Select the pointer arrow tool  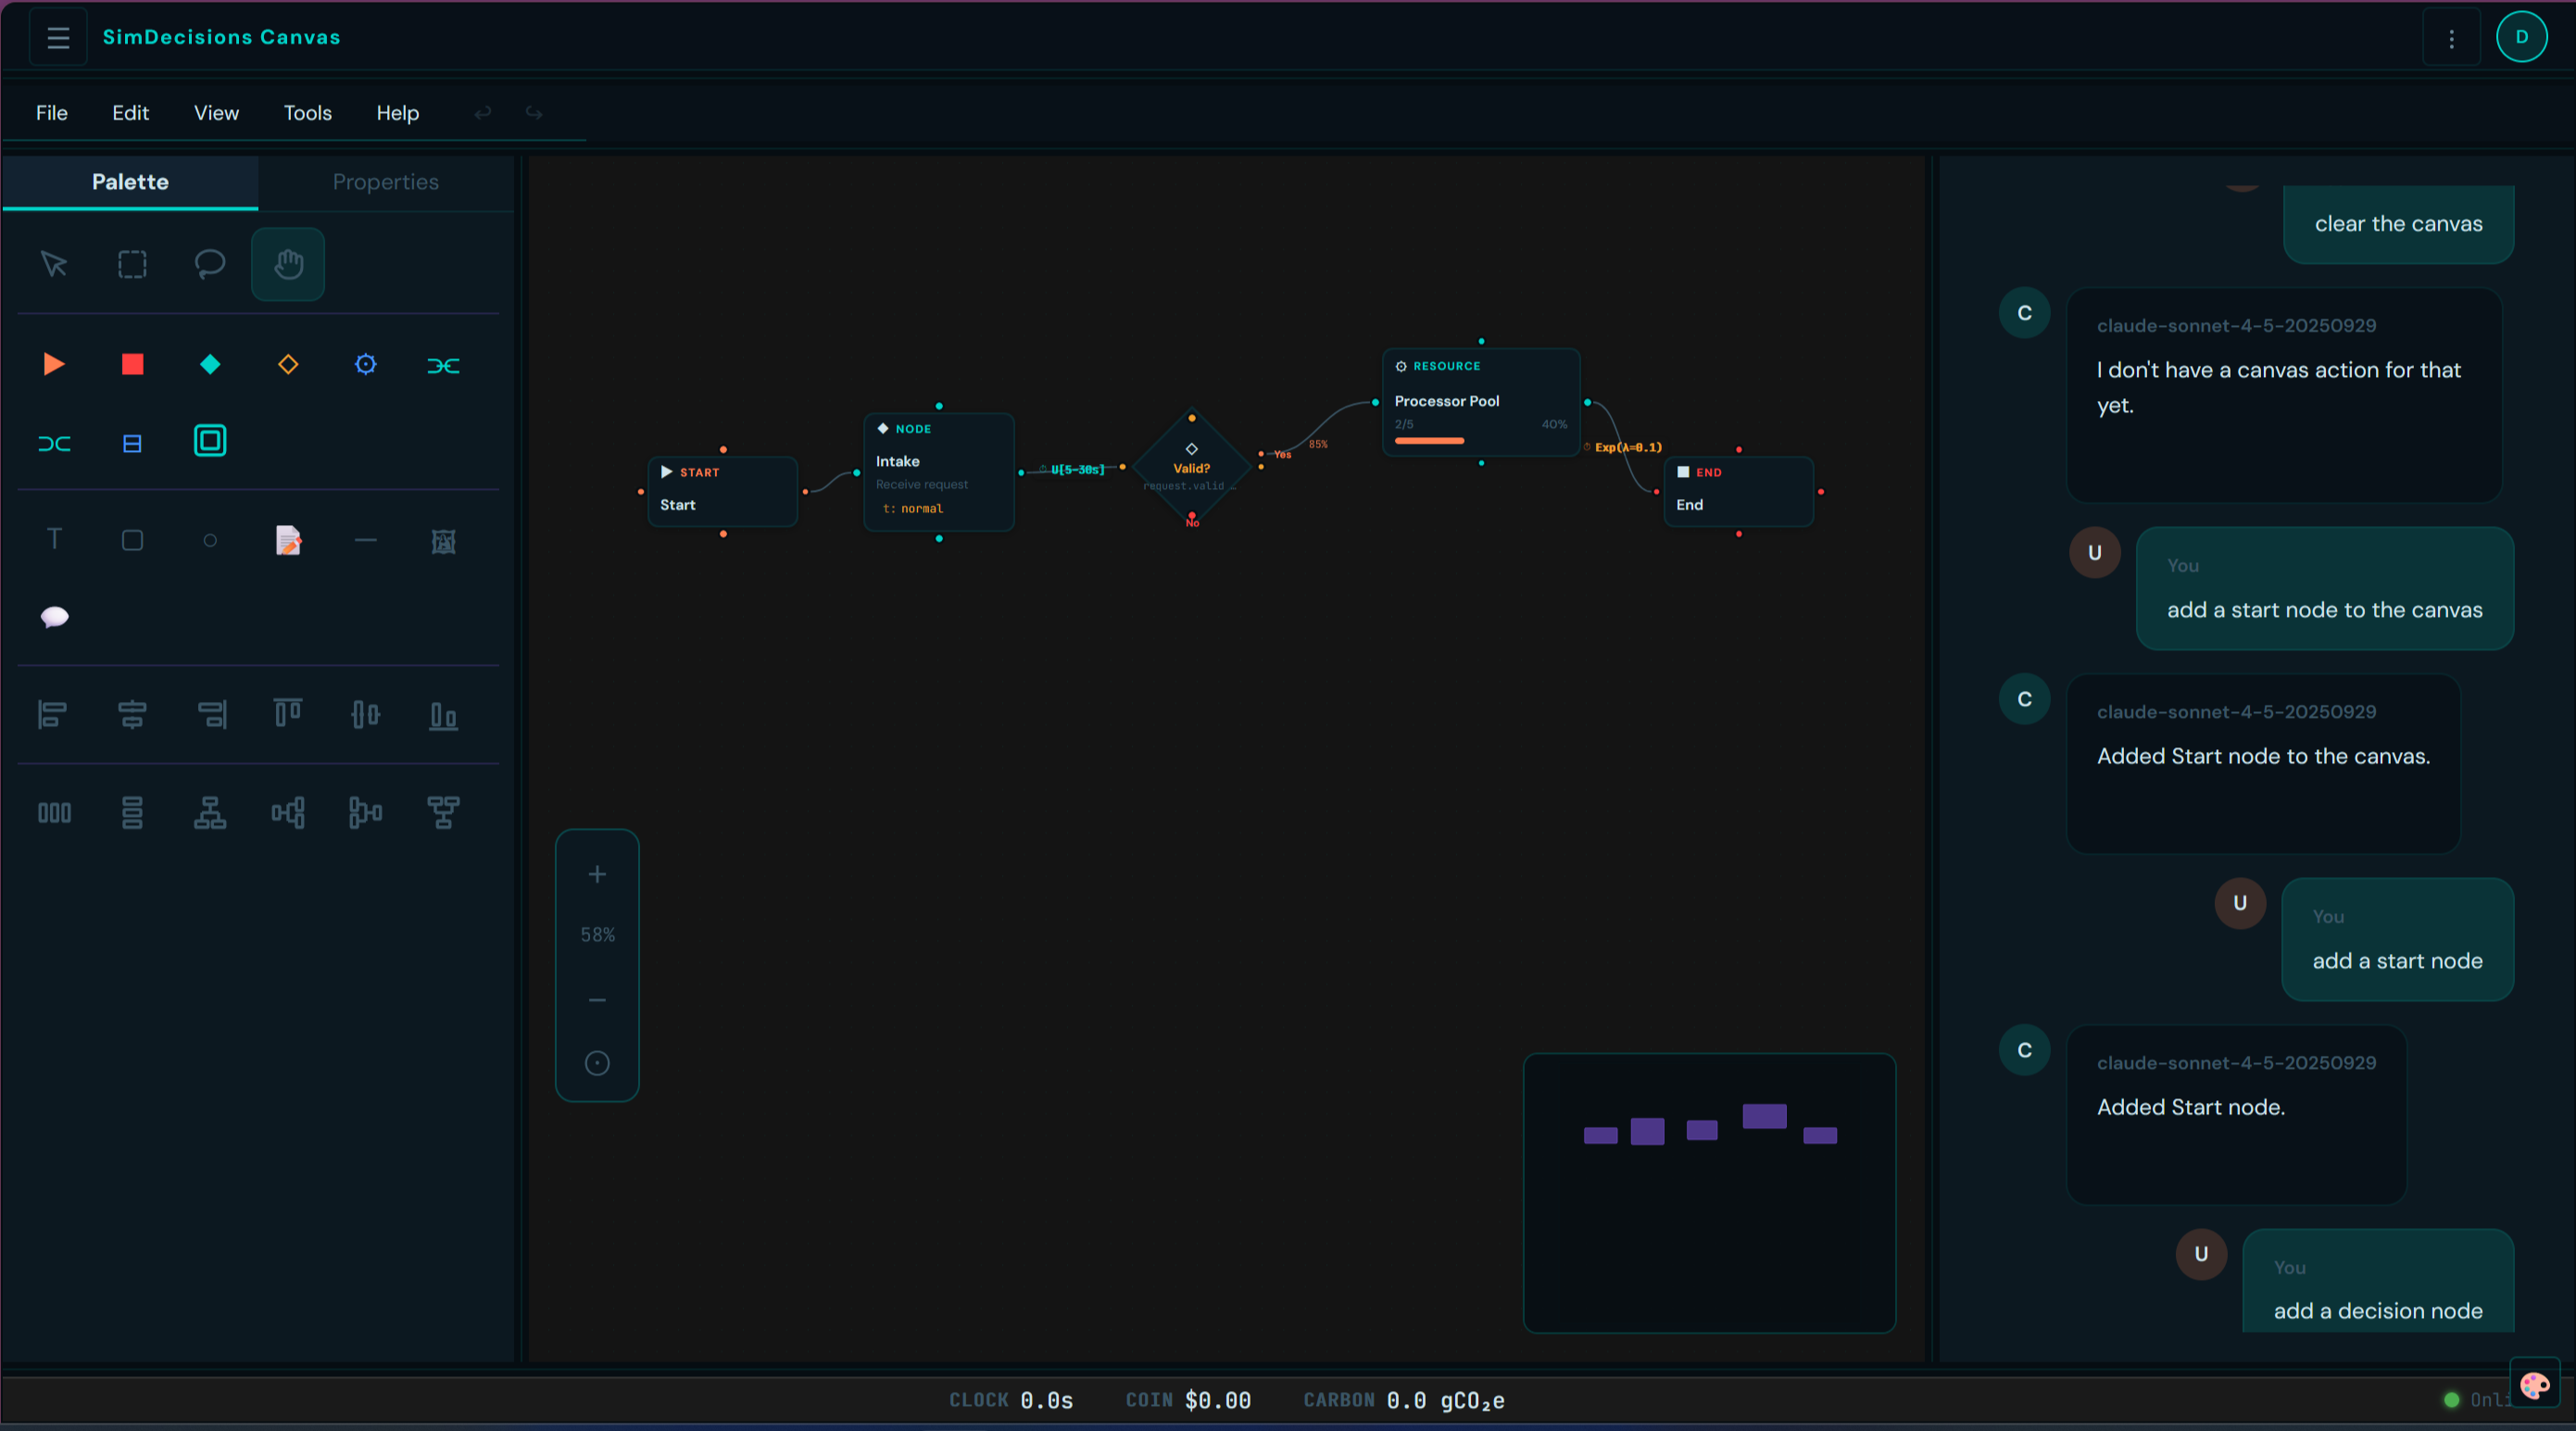tap(55, 264)
